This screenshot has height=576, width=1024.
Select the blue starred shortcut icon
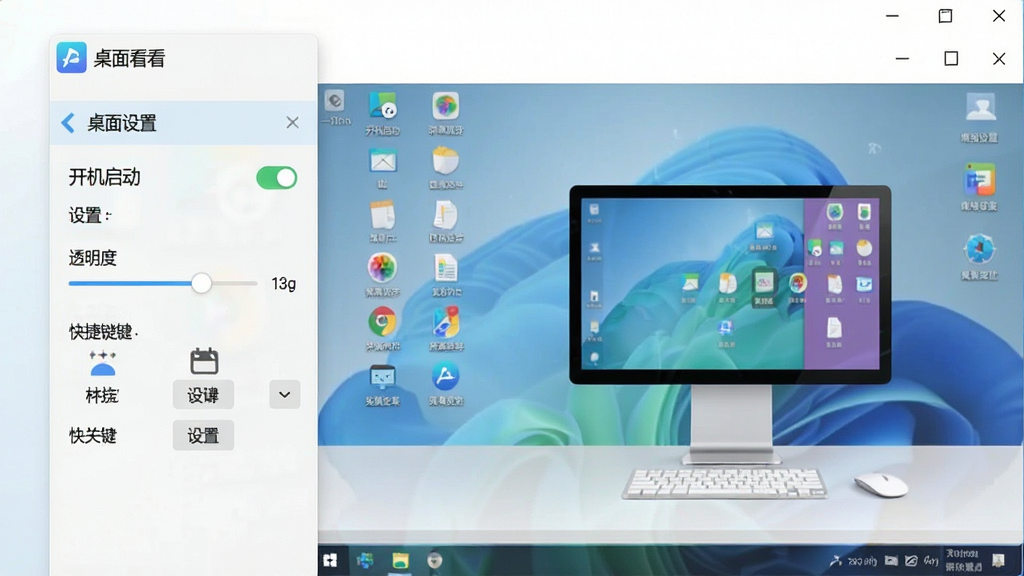(103, 363)
